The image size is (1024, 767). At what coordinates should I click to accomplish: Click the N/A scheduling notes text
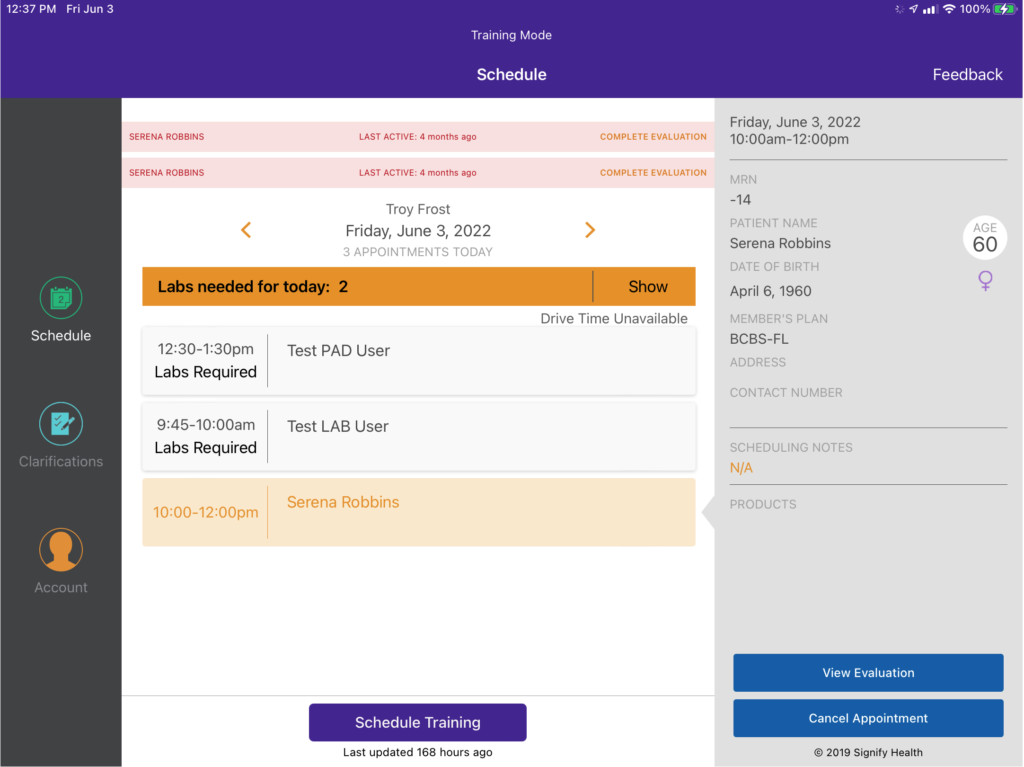pos(741,468)
